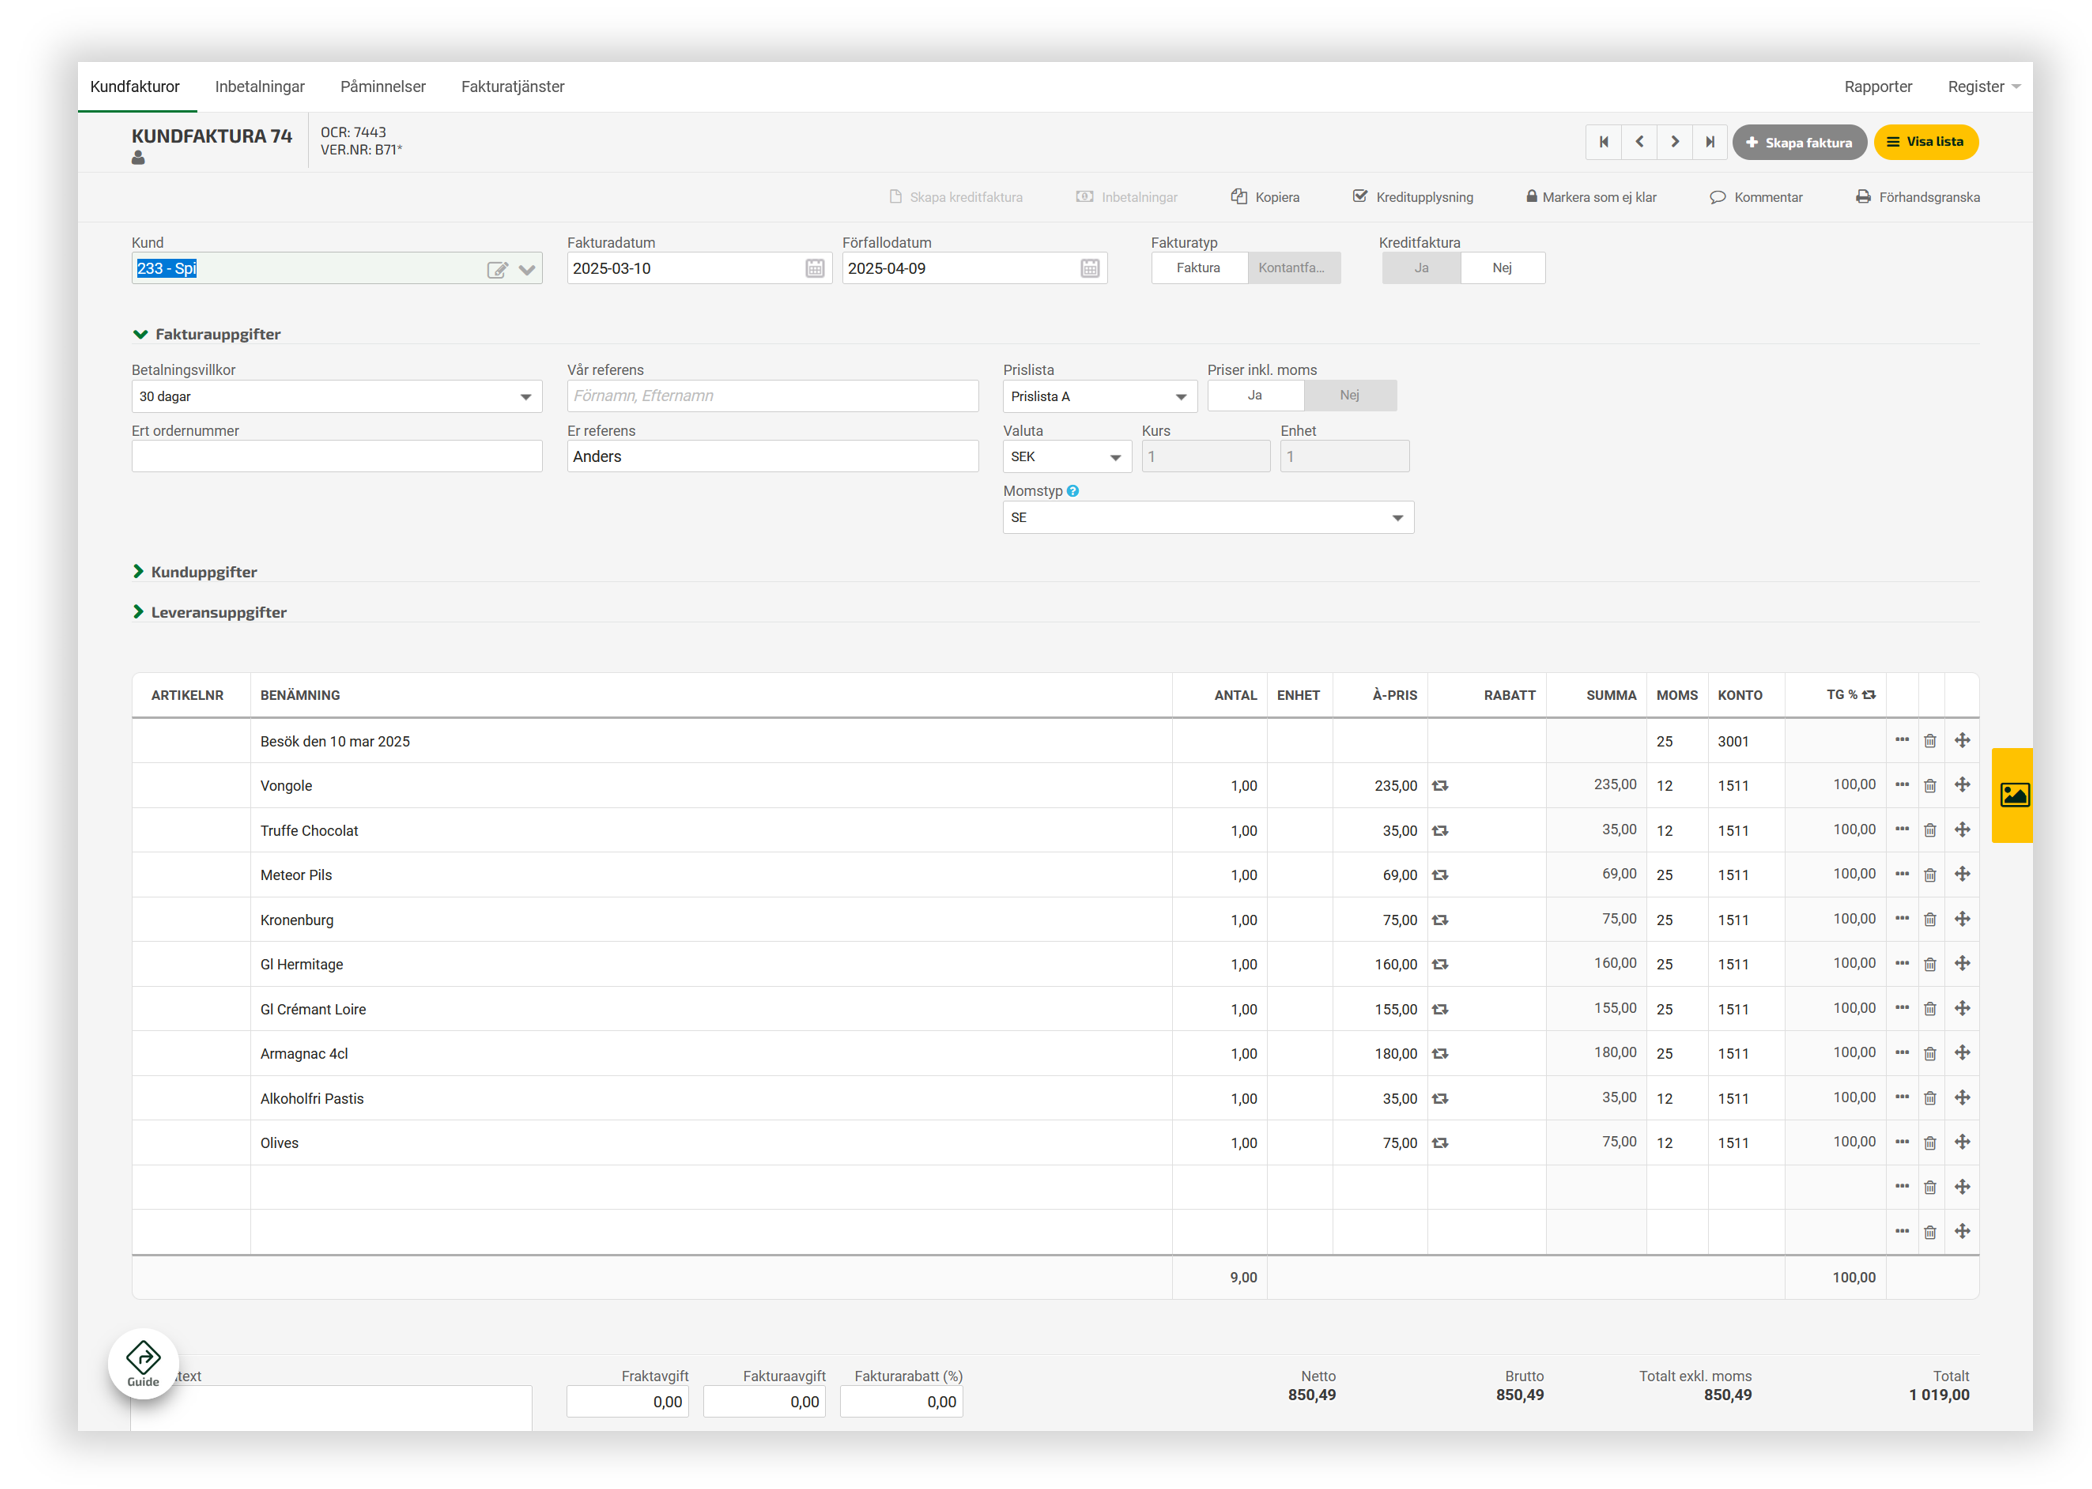Image resolution: width=2092 pixels, height=1489 pixels.
Task: Switch to the Inbetalningar tab
Action: pos(259,87)
